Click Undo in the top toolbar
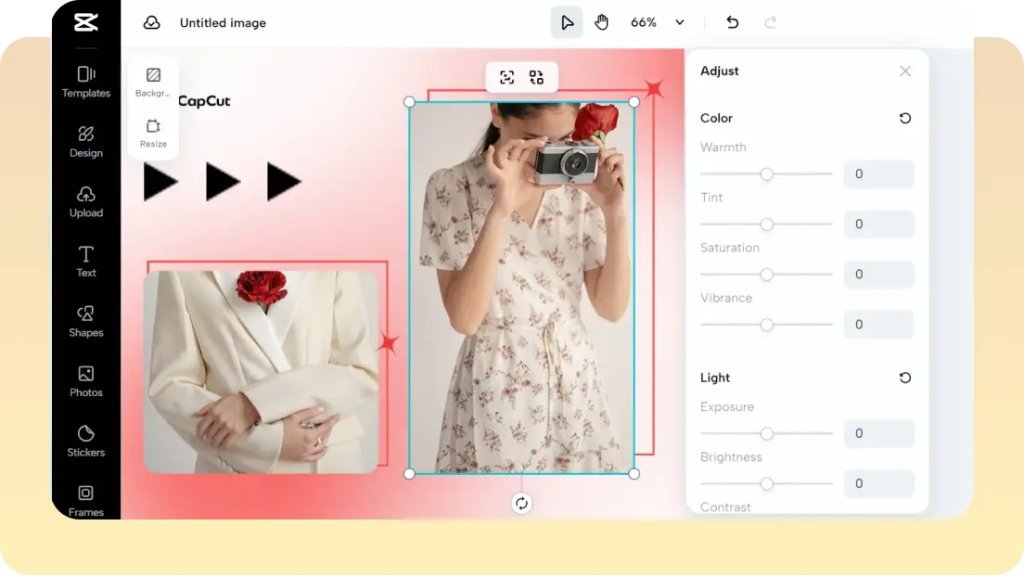The image size is (1024, 577). point(731,22)
